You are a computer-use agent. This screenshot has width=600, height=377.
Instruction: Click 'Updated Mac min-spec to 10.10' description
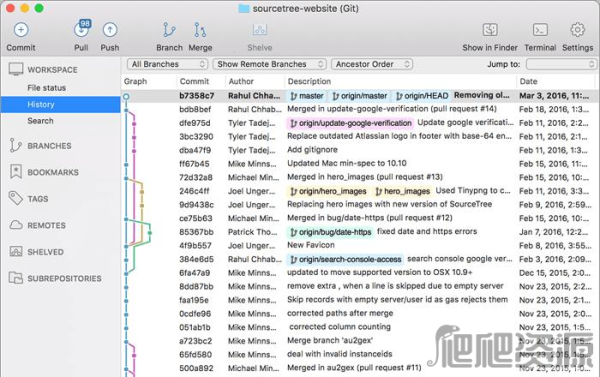tap(347, 163)
